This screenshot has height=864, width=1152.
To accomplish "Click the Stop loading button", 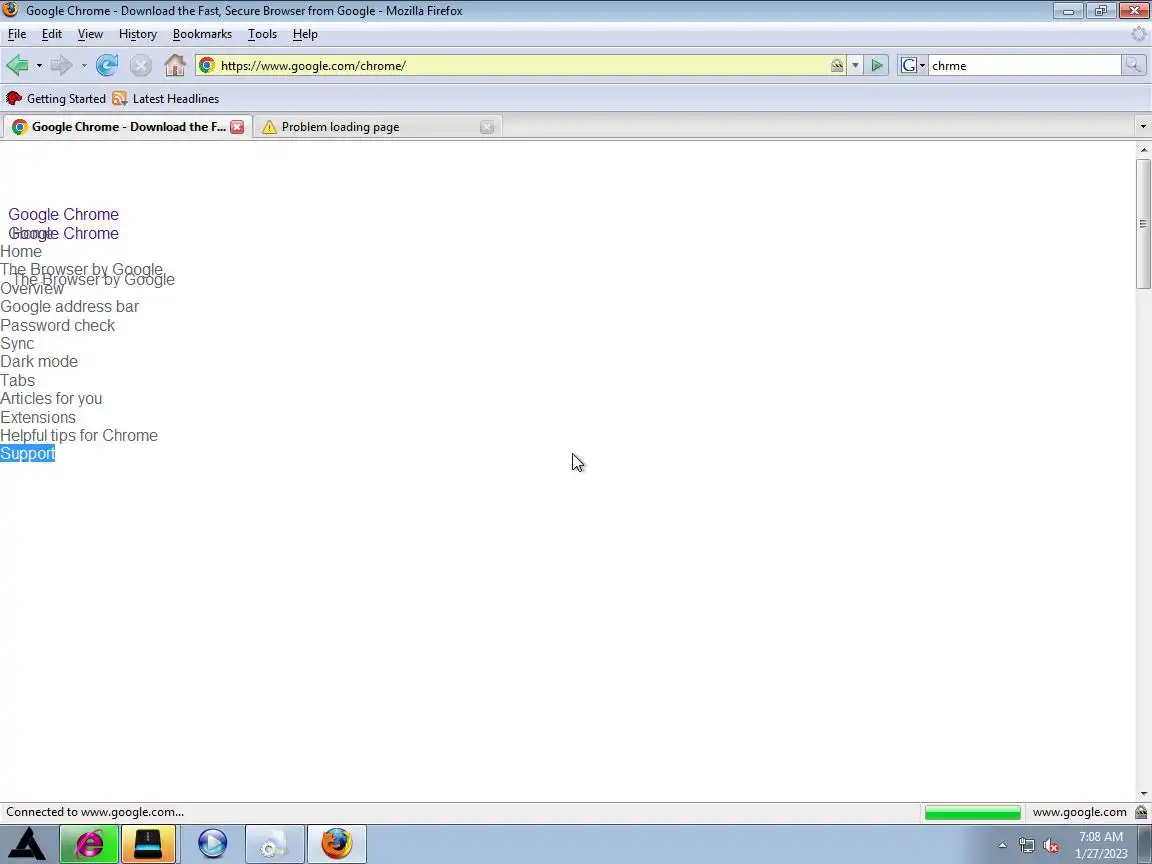I will click(x=140, y=65).
